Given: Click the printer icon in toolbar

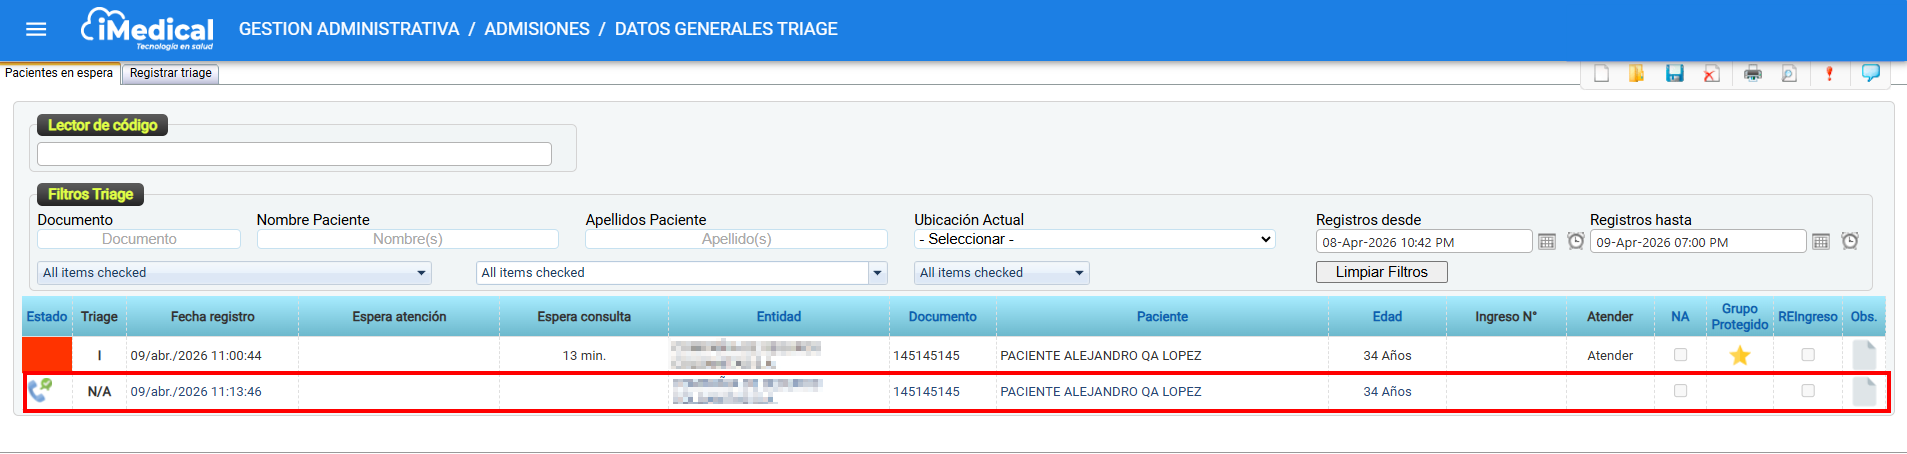Looking at the screenshot, I should point(1752,73).
